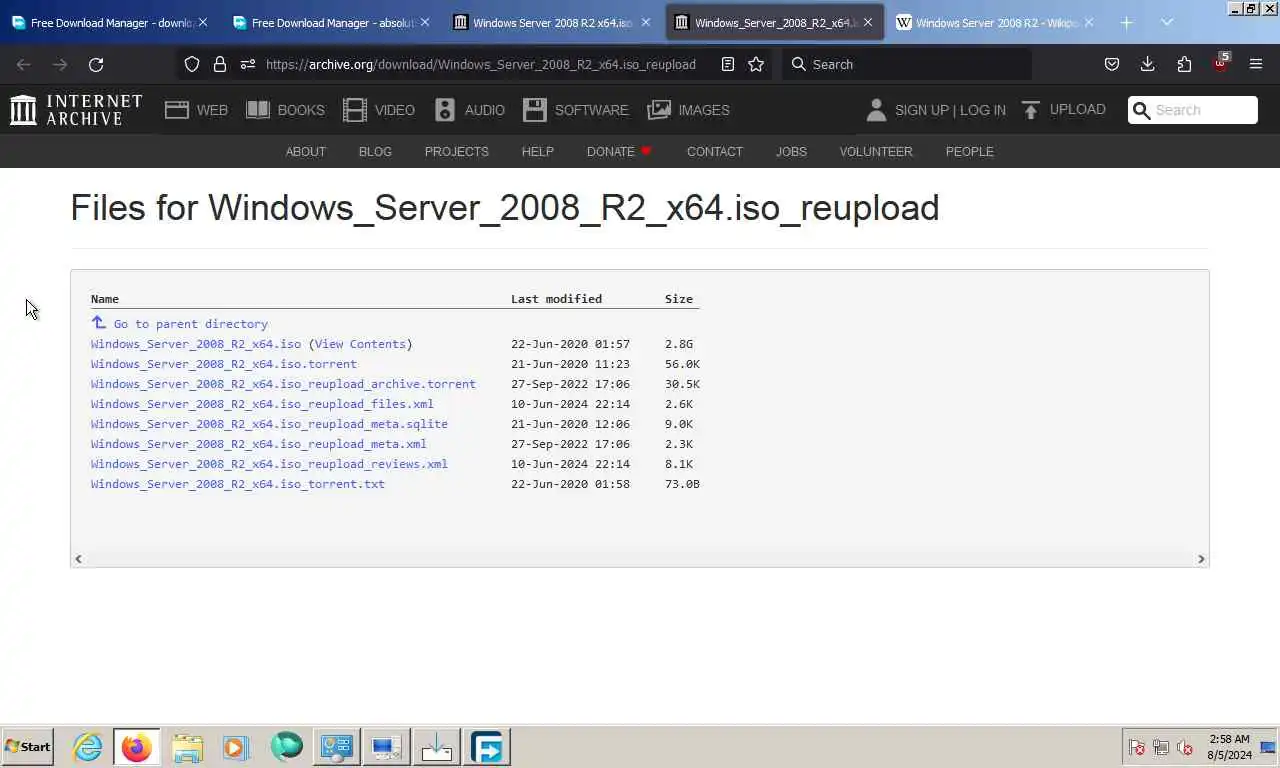Go back to previous page
This screenshot has height=768, width=1280.
point(24,64)
